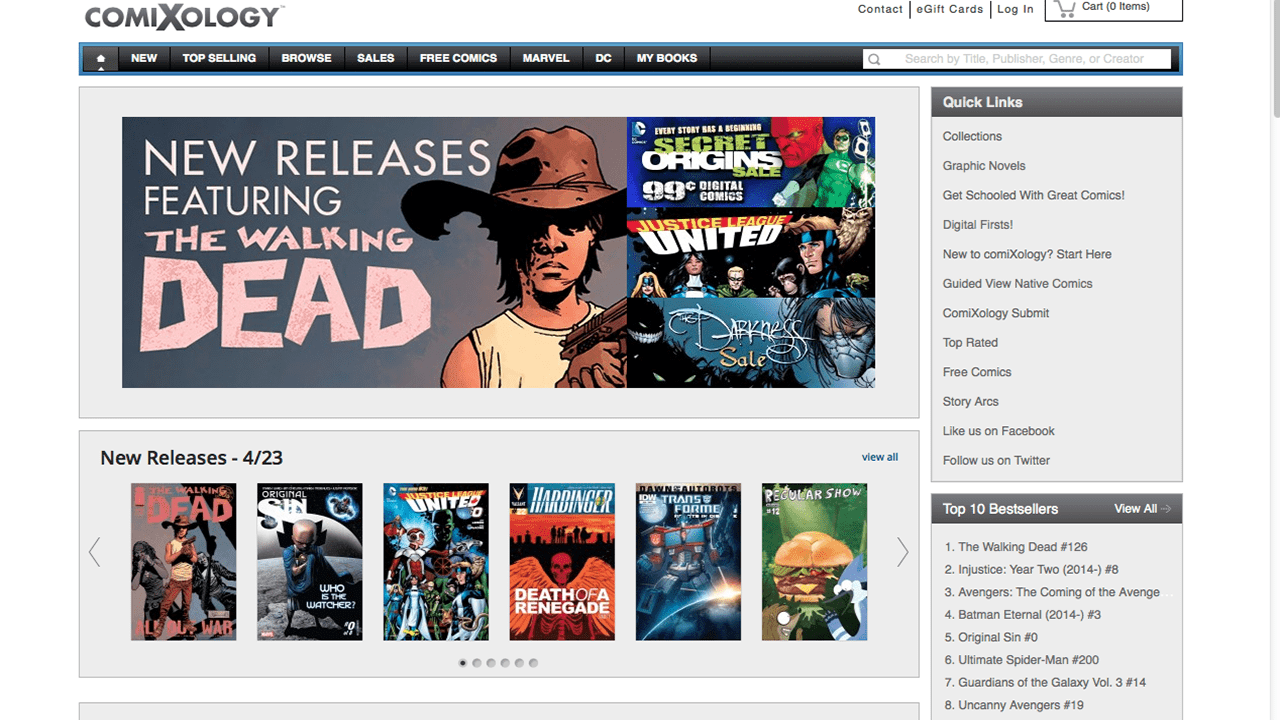The width and height of the screenshot is (1280, 720).
Task: Select the third carousel page dot
Action: pyautogui.click(x=491, y=663)
